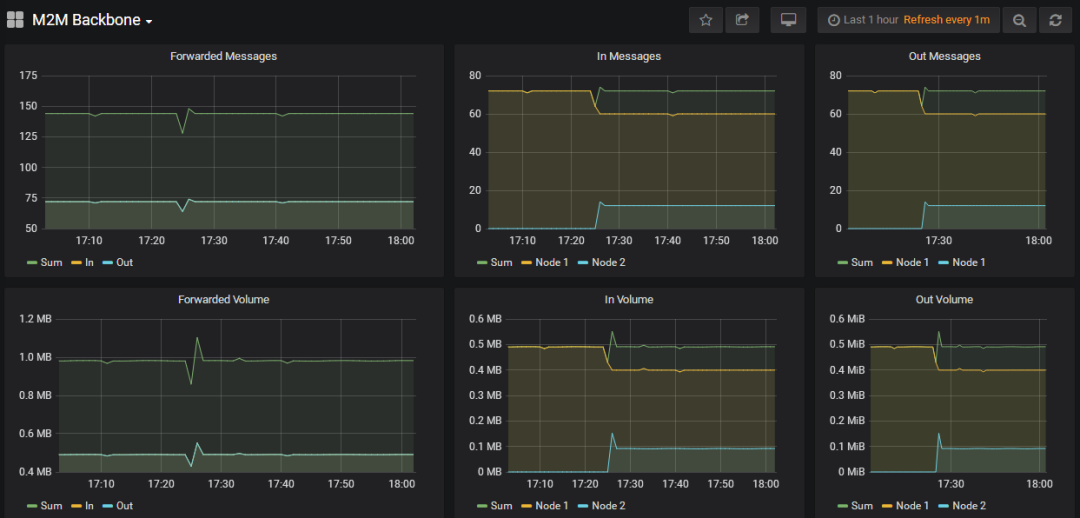Click the 175 y-axis label in Forwarded Messages

(28, 75)
